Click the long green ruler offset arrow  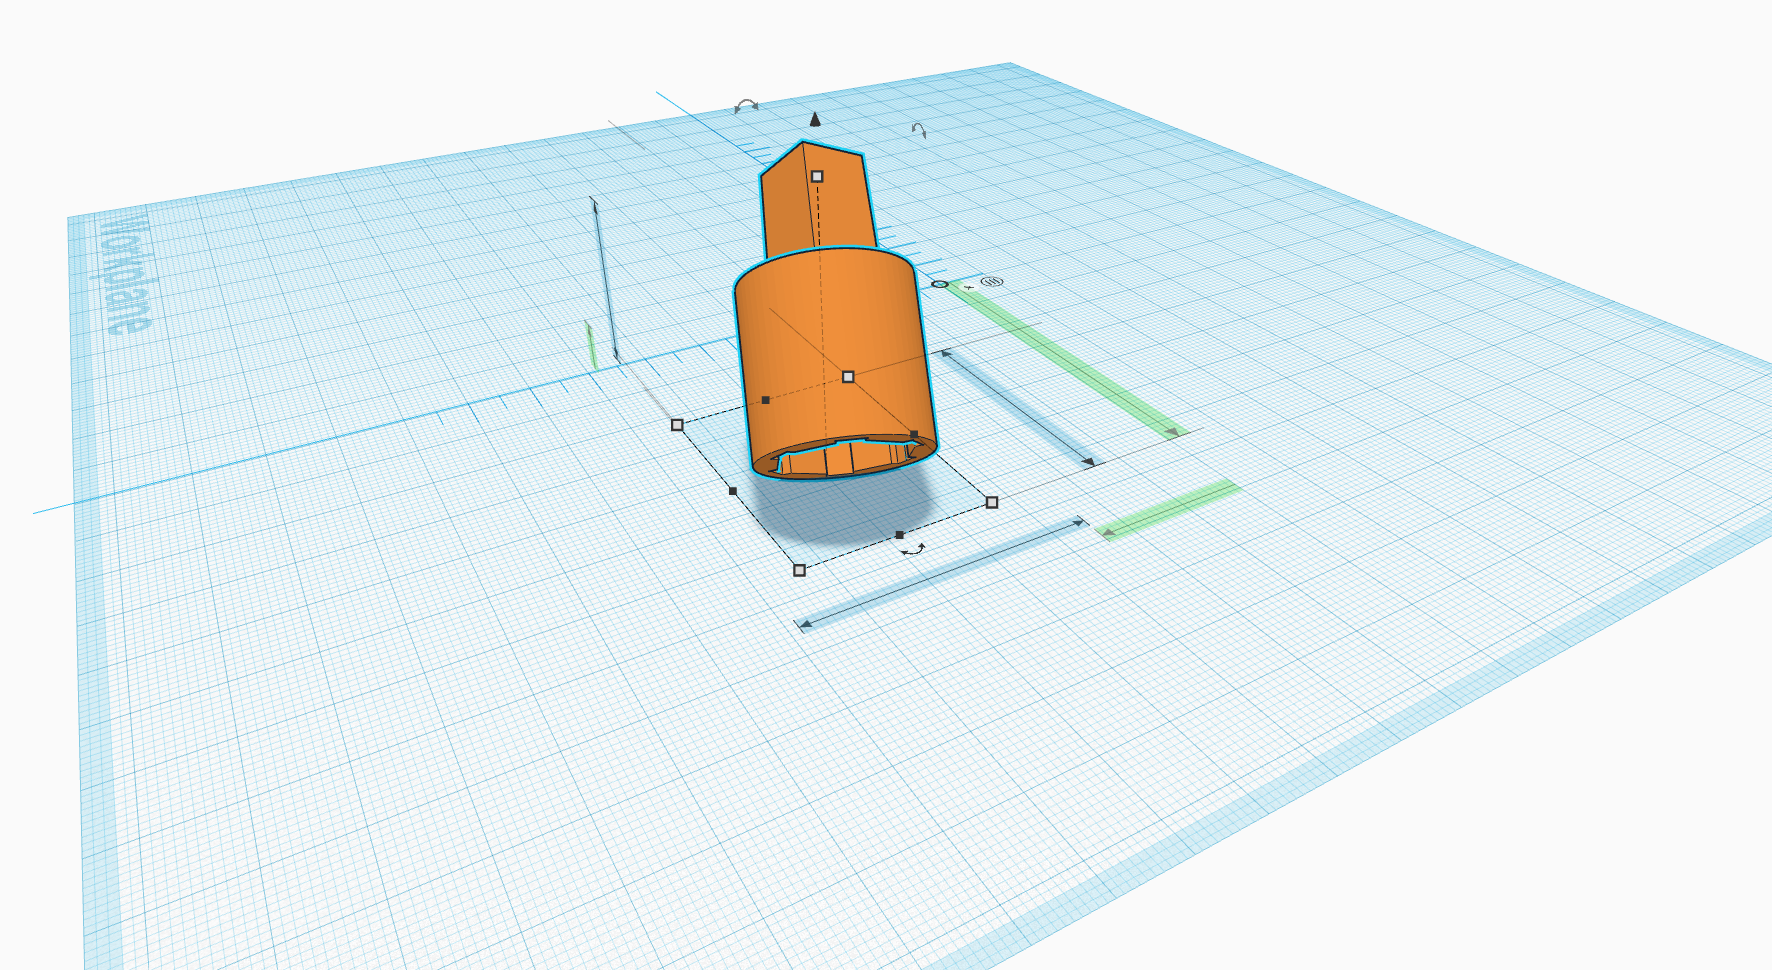1066,360
